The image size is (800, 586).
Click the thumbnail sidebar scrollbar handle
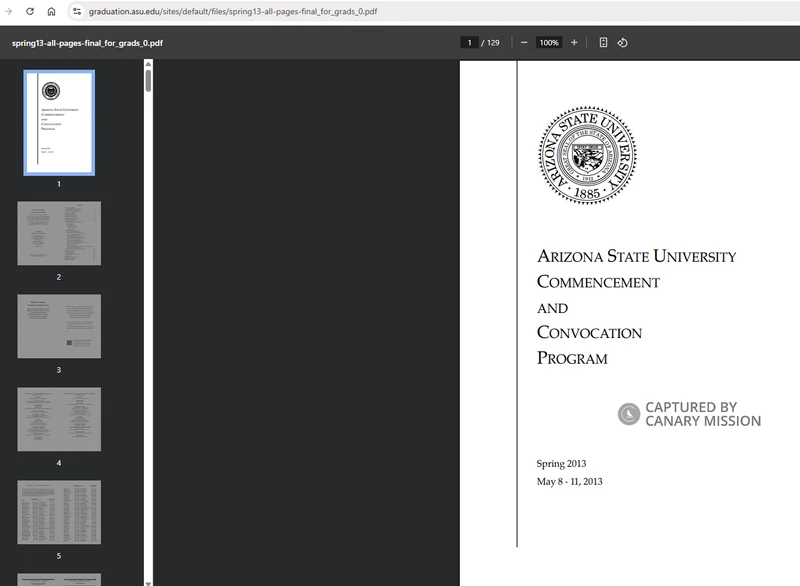148,81
